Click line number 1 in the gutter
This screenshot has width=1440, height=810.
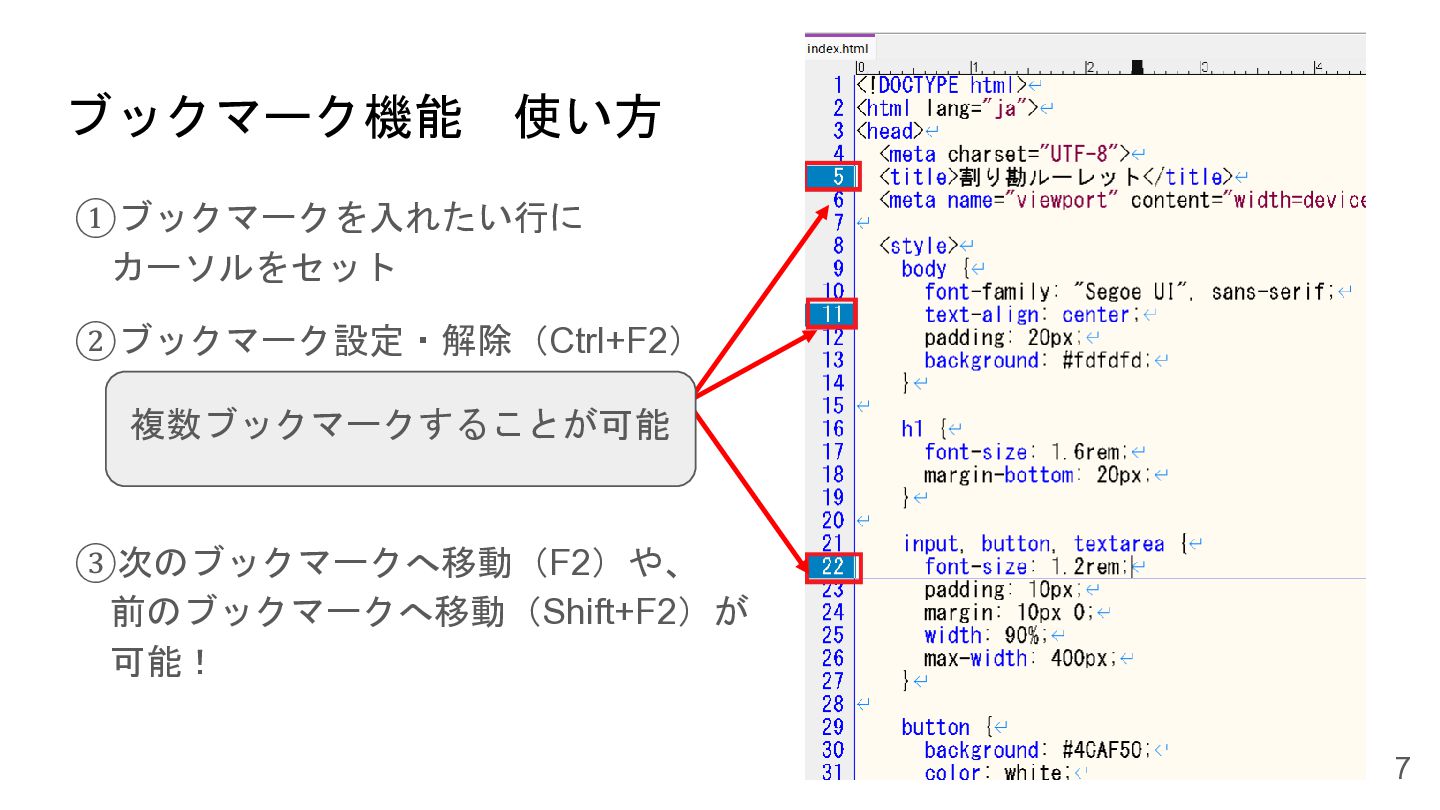click(x=838, y=86)
